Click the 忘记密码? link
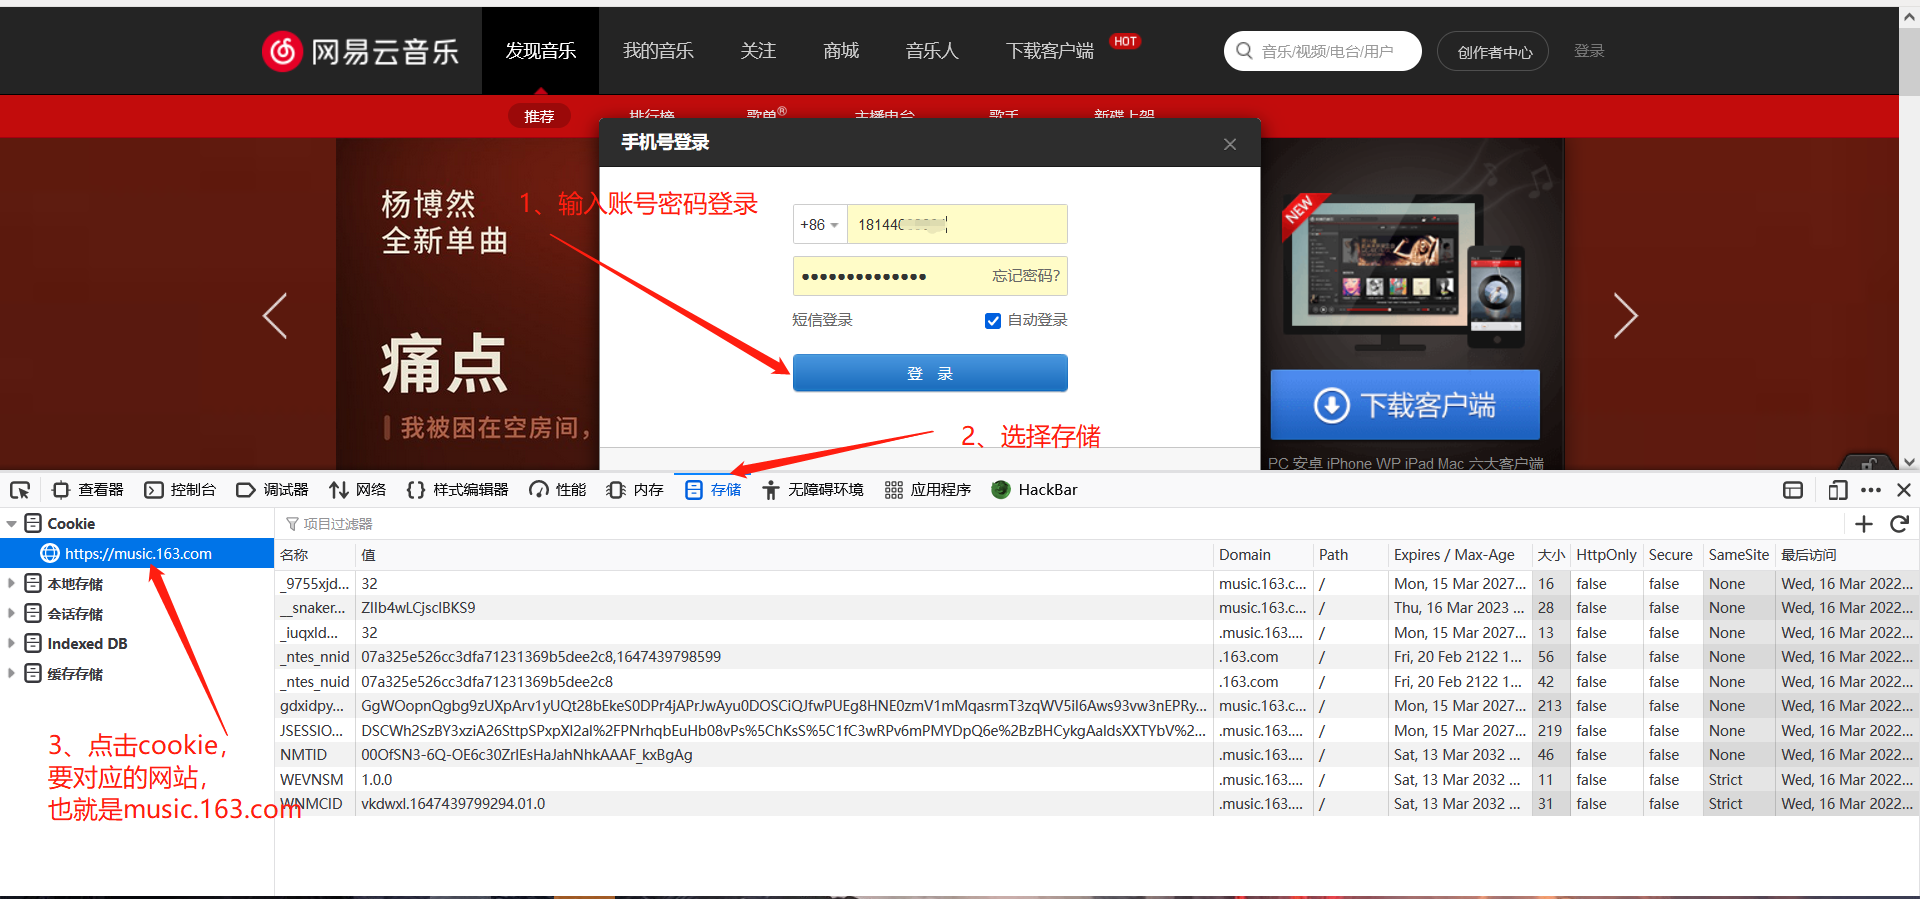 click(x=1026, y=276)
